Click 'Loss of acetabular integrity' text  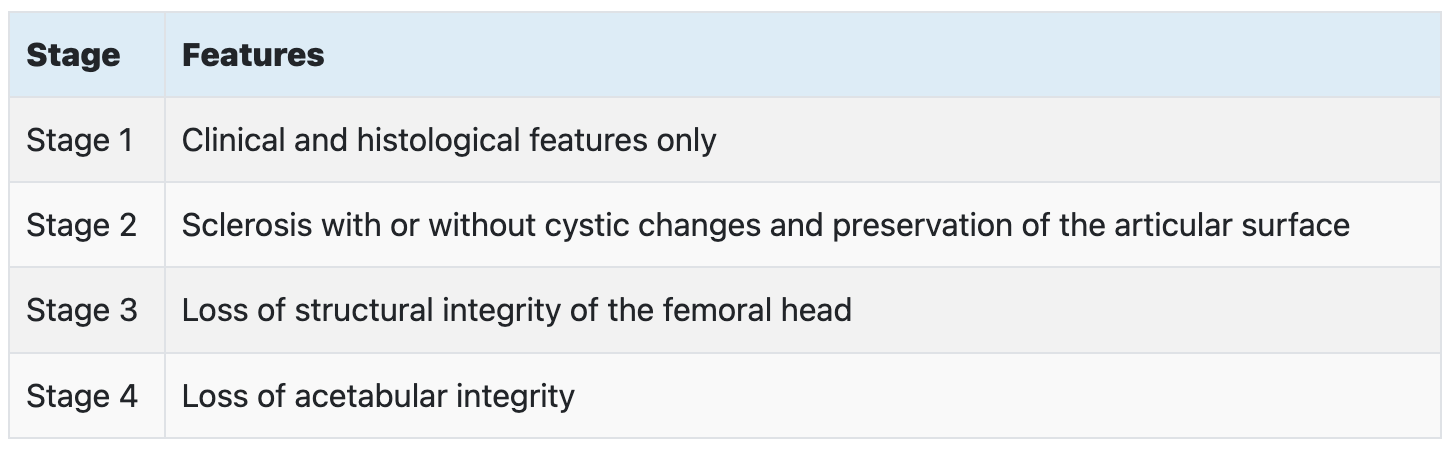378,396
